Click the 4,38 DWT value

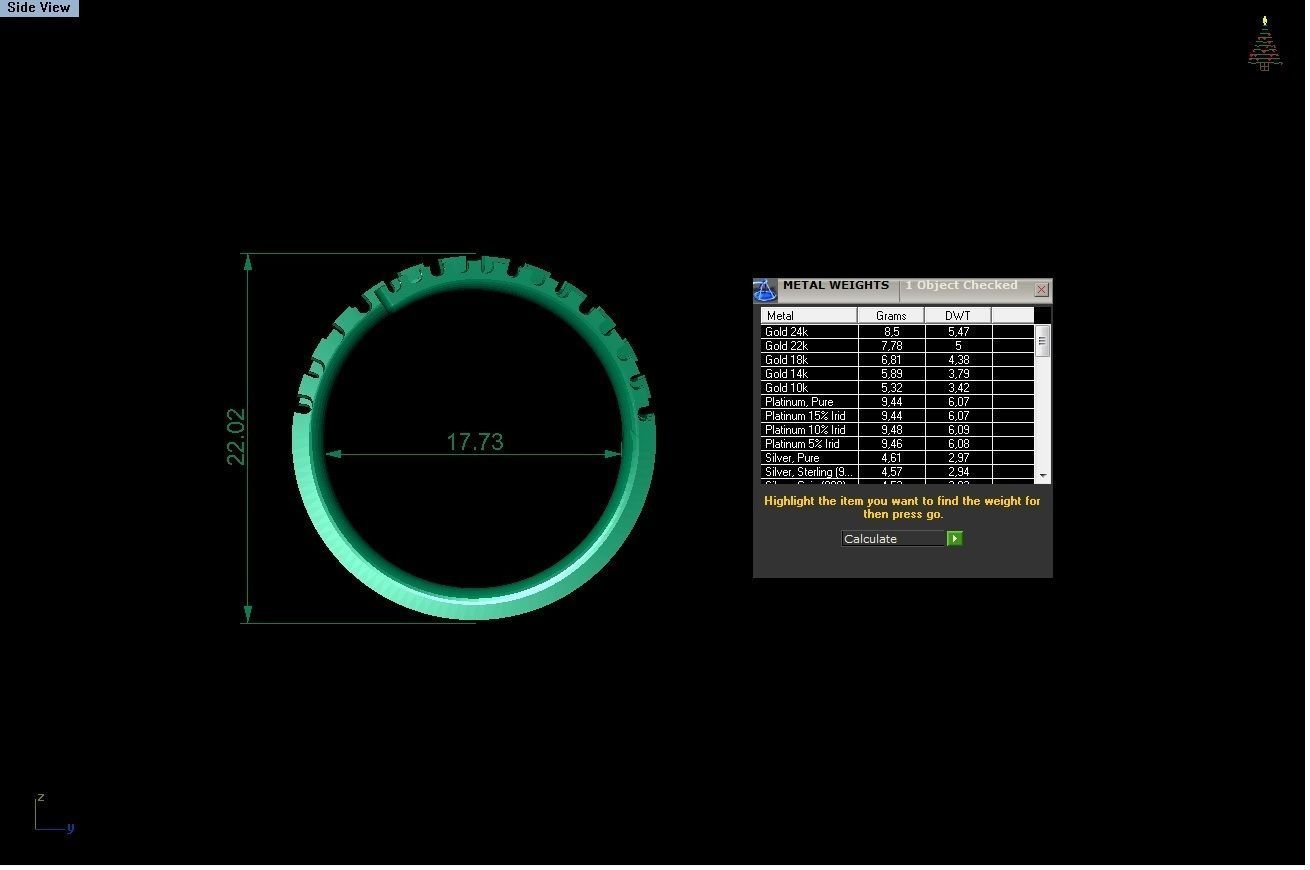click(958, 360)
